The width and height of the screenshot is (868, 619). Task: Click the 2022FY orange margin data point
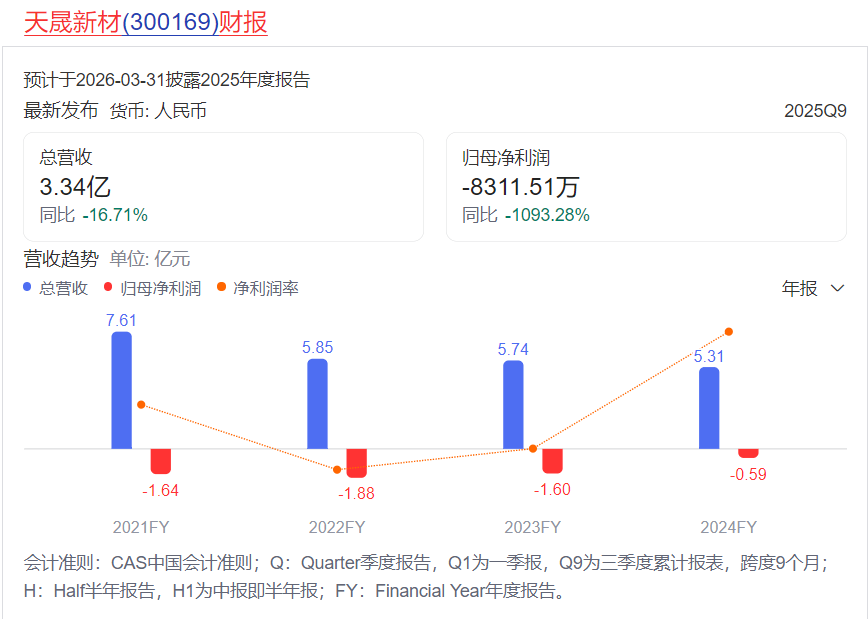(337, 470)
